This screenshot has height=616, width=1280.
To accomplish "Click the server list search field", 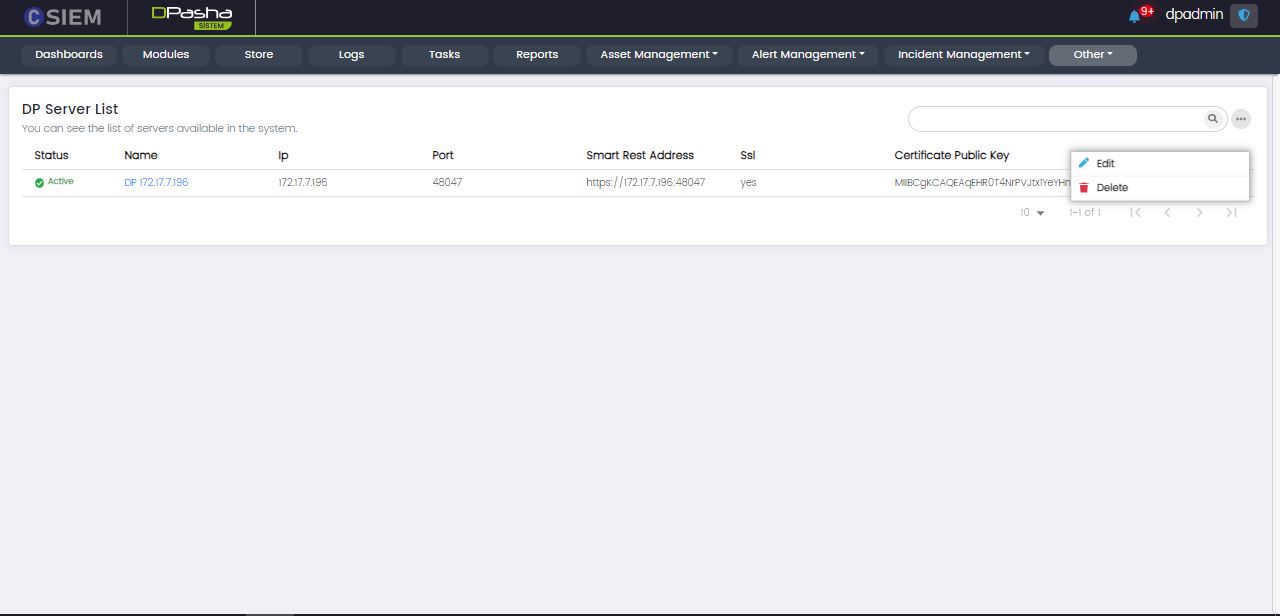I will tap(1055, 119).
